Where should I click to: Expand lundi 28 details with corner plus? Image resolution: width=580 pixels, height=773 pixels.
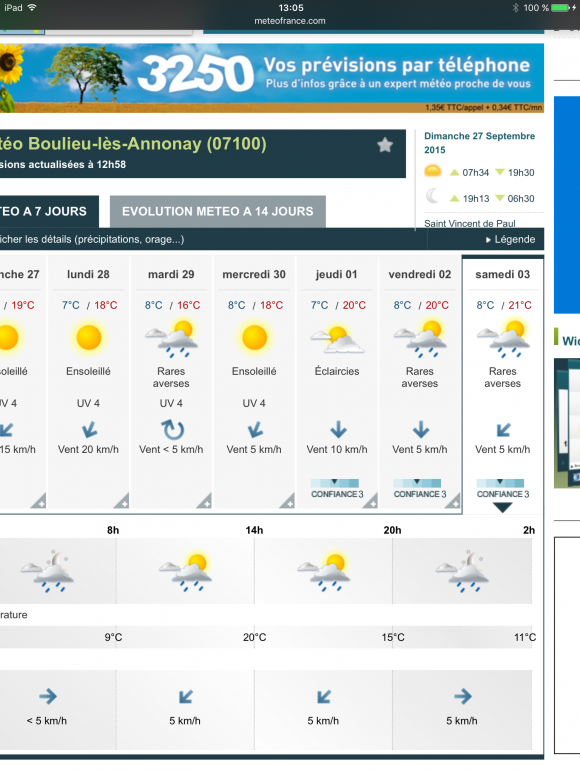tap(122, 501)
